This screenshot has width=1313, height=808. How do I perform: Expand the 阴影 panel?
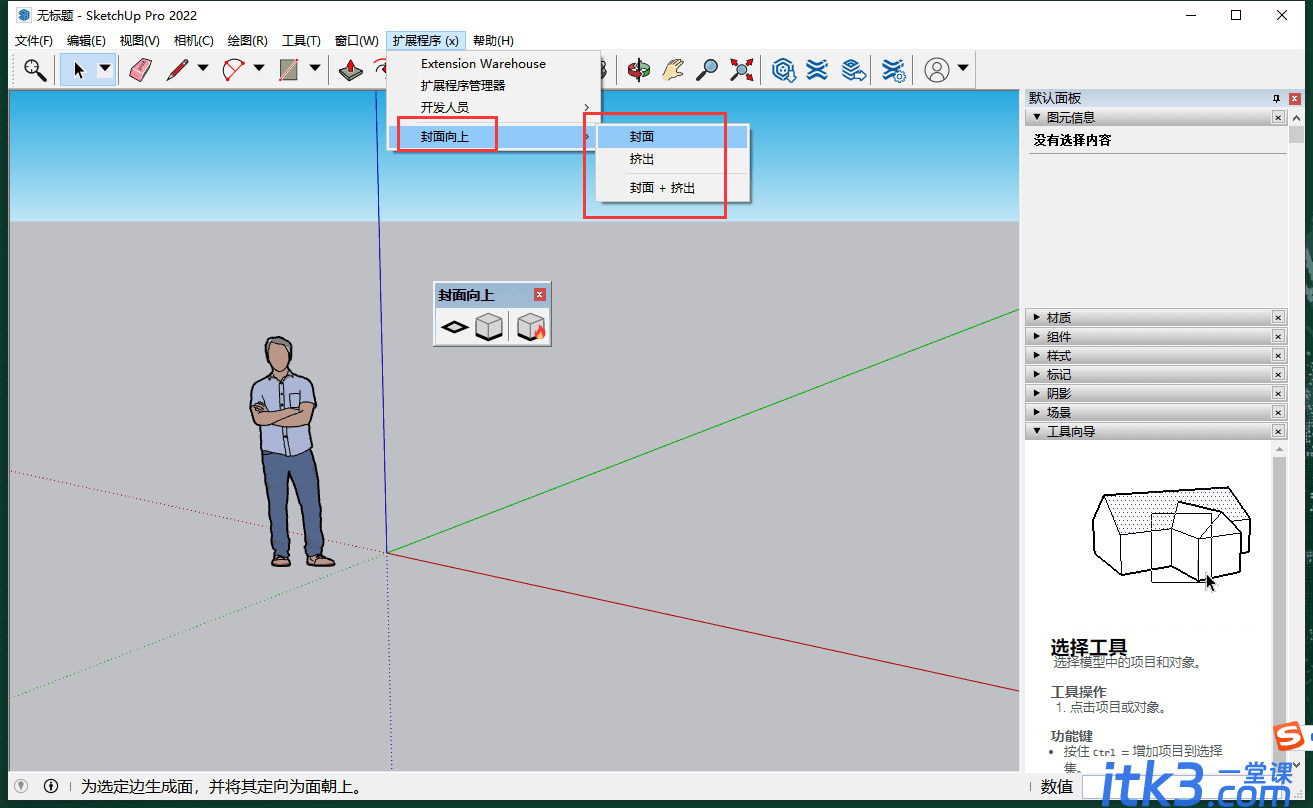click(1037, 393)
